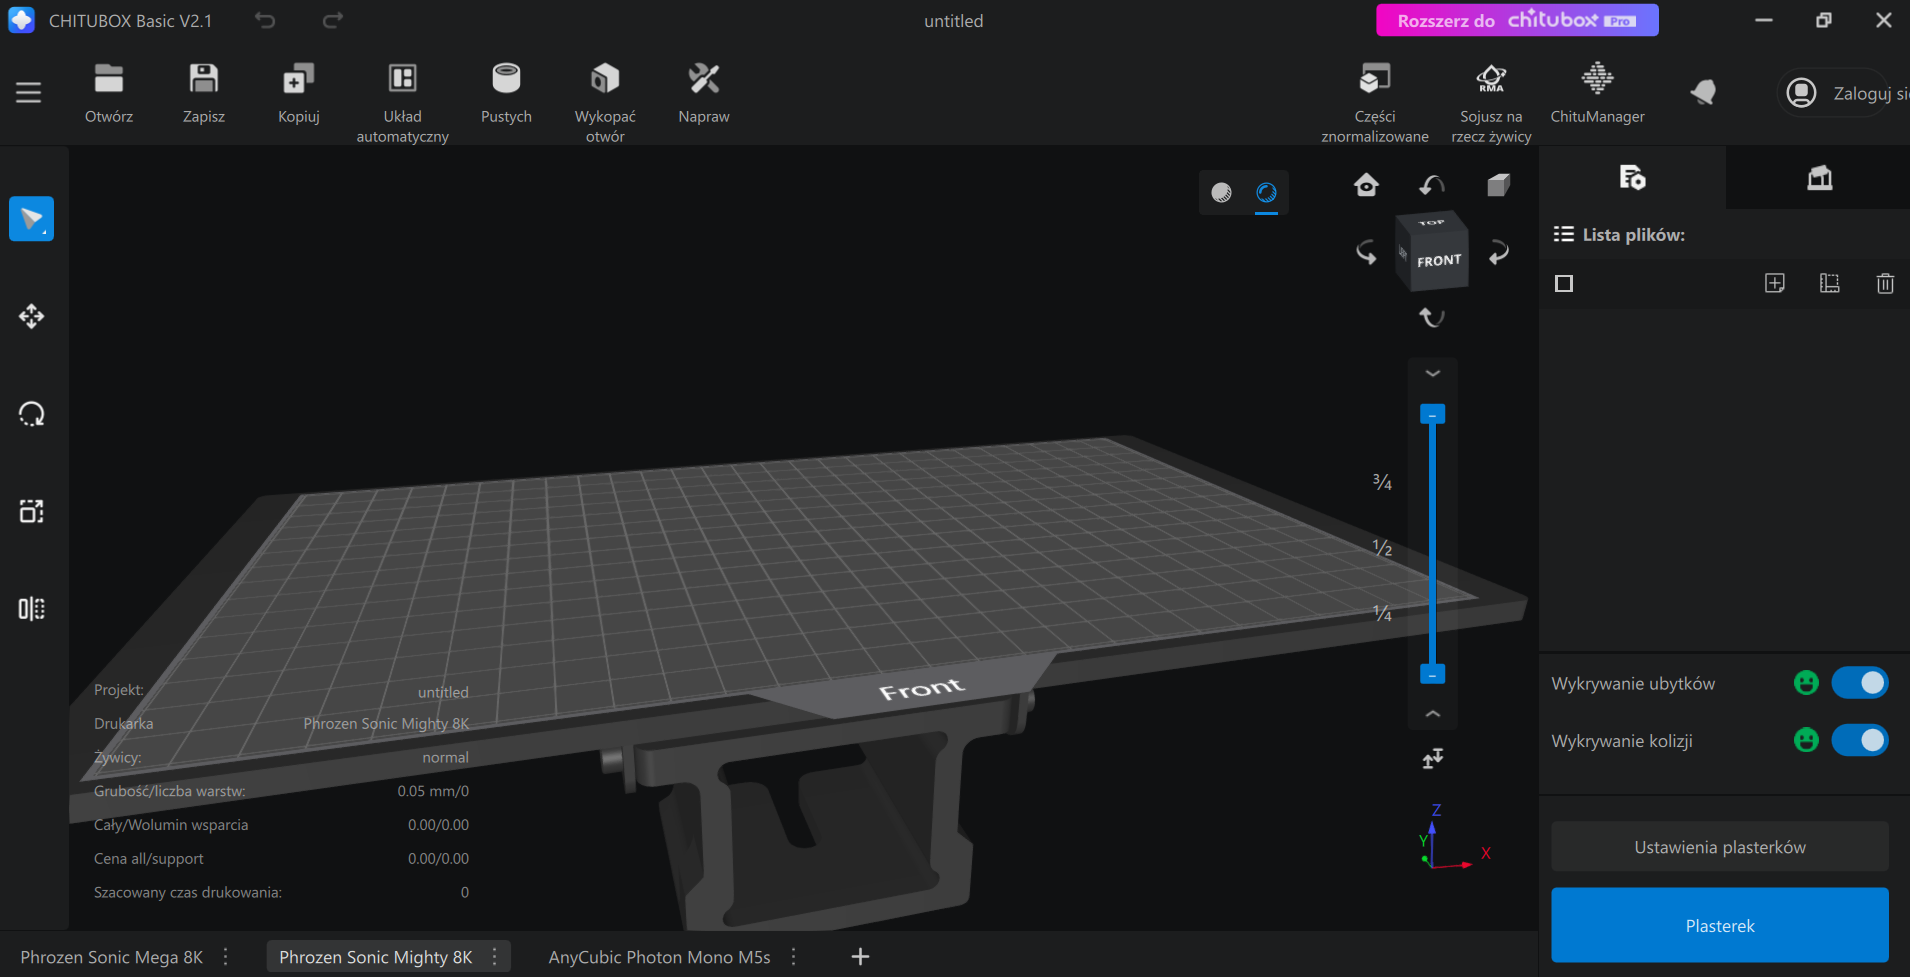Add a file with the plus icon in file list
Viewport: 1910px width, 977px height.
tap(1775, 284)
